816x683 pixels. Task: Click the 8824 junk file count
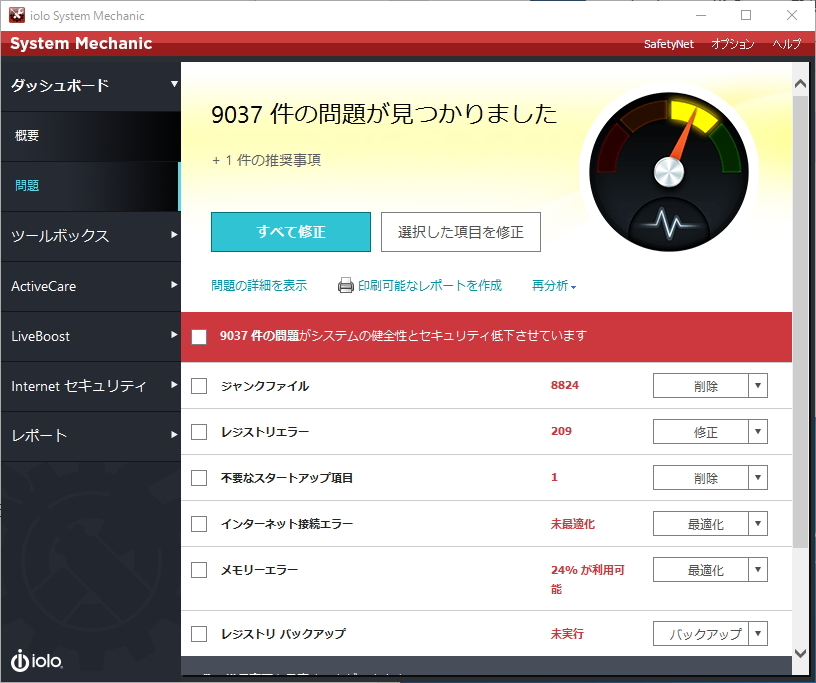tap(565, 385)
